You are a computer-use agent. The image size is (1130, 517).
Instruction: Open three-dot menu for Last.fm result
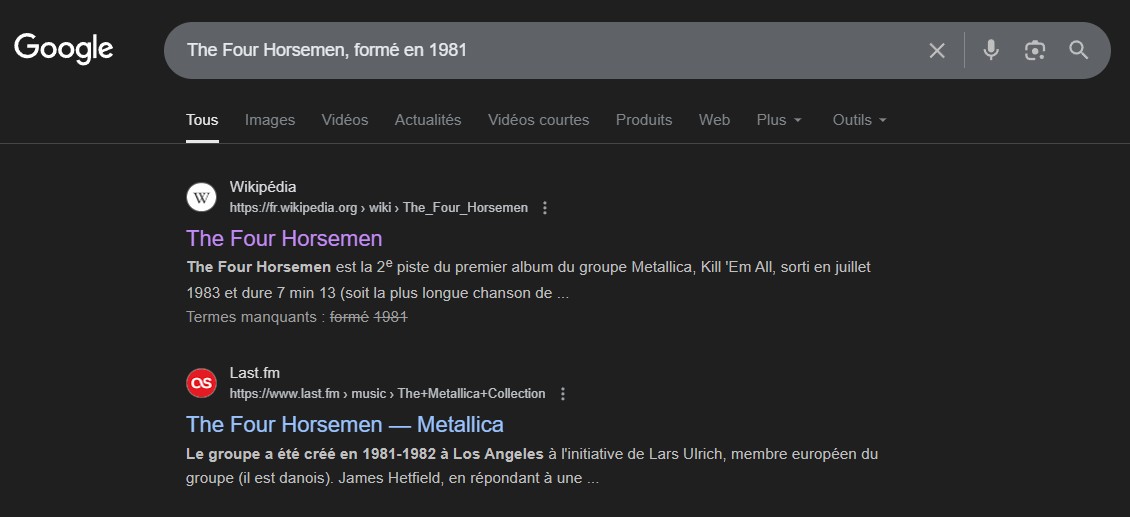point(563,394)
